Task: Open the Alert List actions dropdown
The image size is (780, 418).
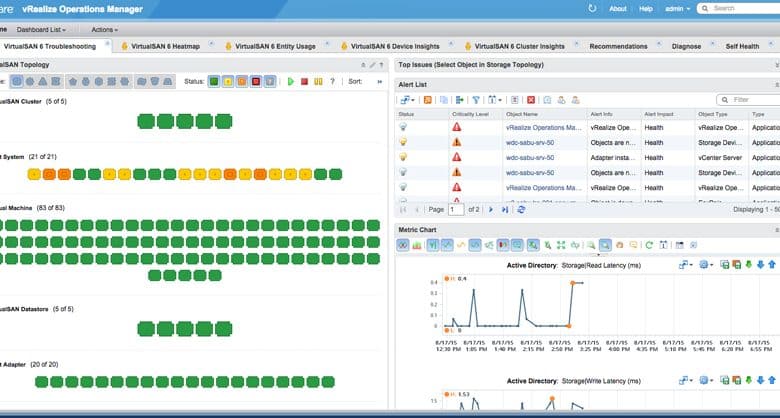Action: pyautogui.click(x=407, y=100)
